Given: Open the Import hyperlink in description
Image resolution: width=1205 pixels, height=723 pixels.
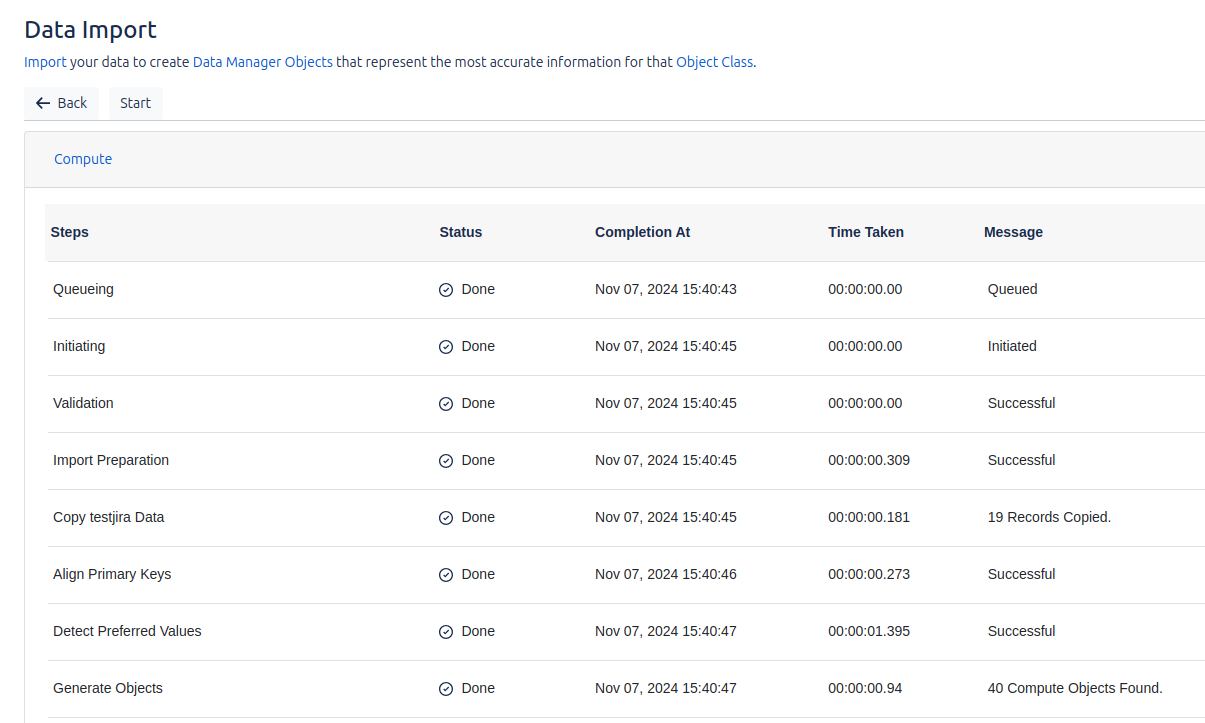Looking at the screenshot, I should (x=45, y=62).
